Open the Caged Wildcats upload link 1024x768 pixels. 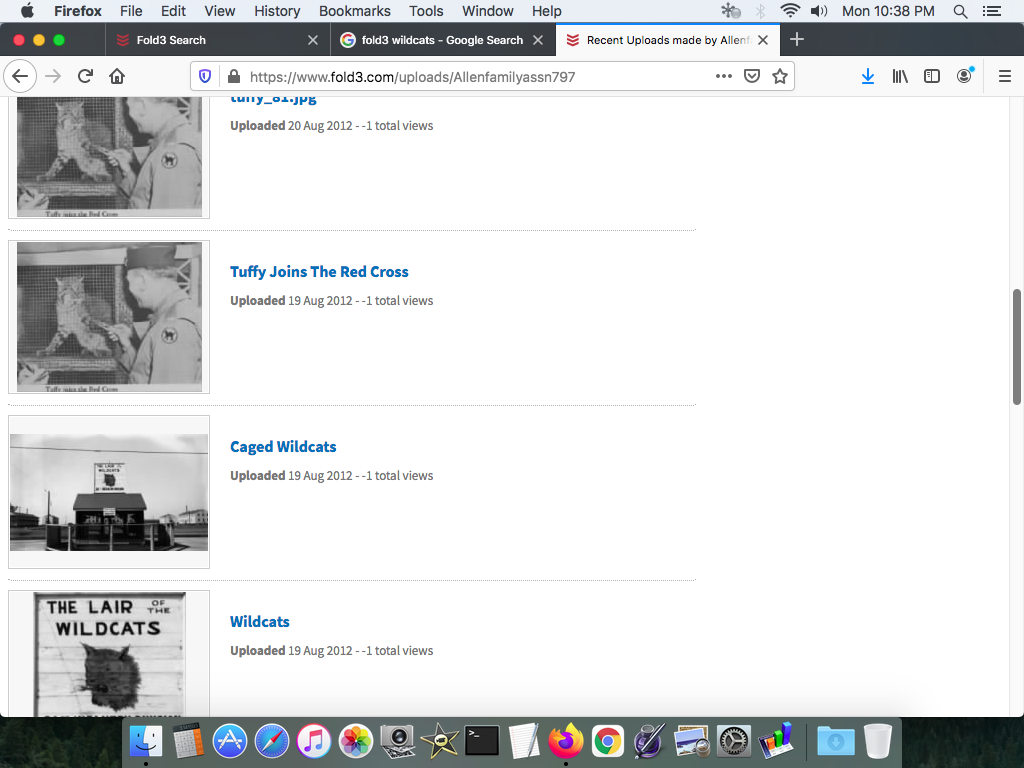coord(283,447)
